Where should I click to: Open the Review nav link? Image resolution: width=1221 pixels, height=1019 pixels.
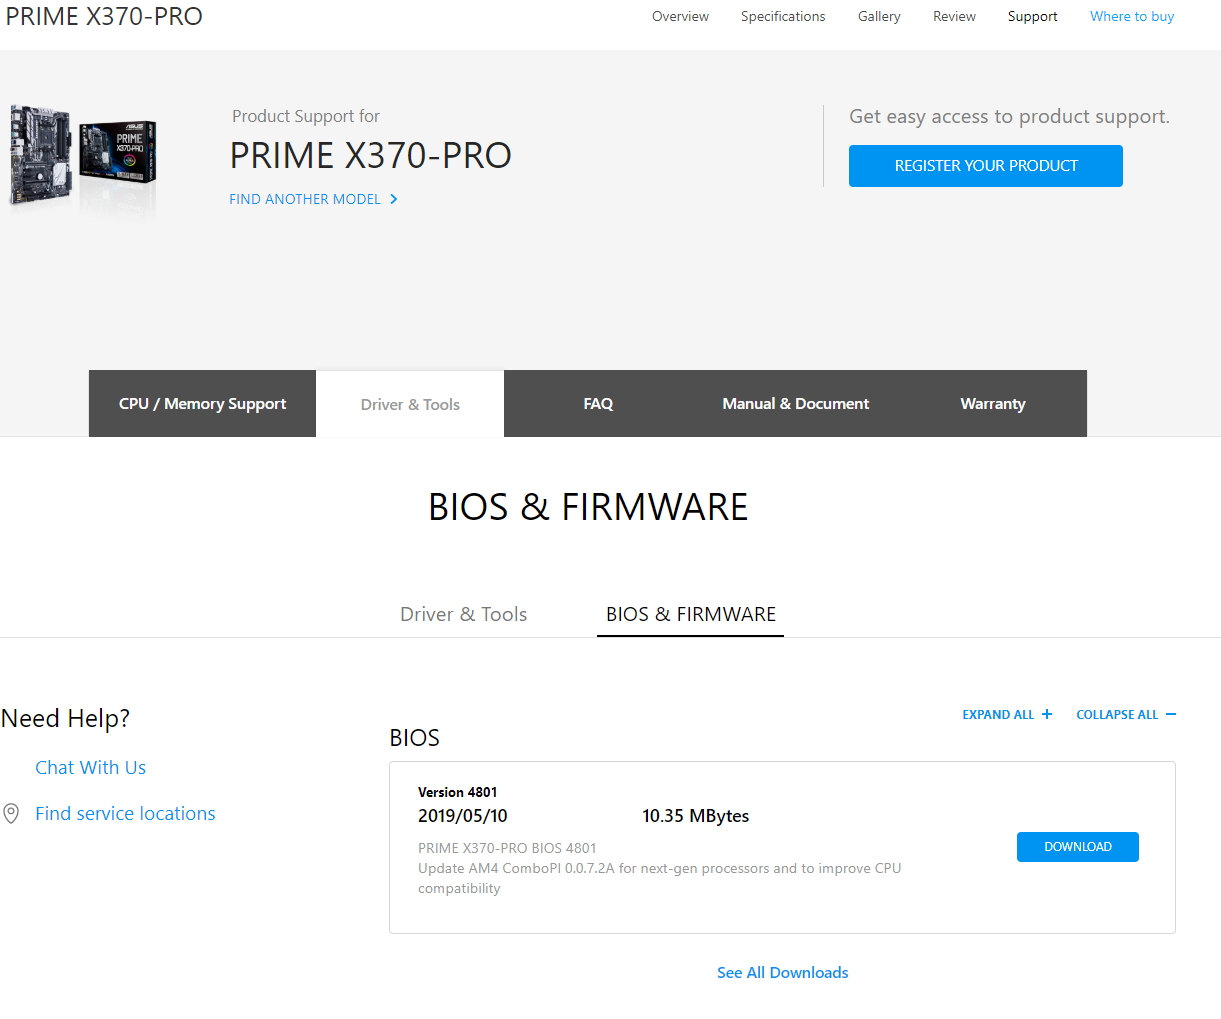954,16
